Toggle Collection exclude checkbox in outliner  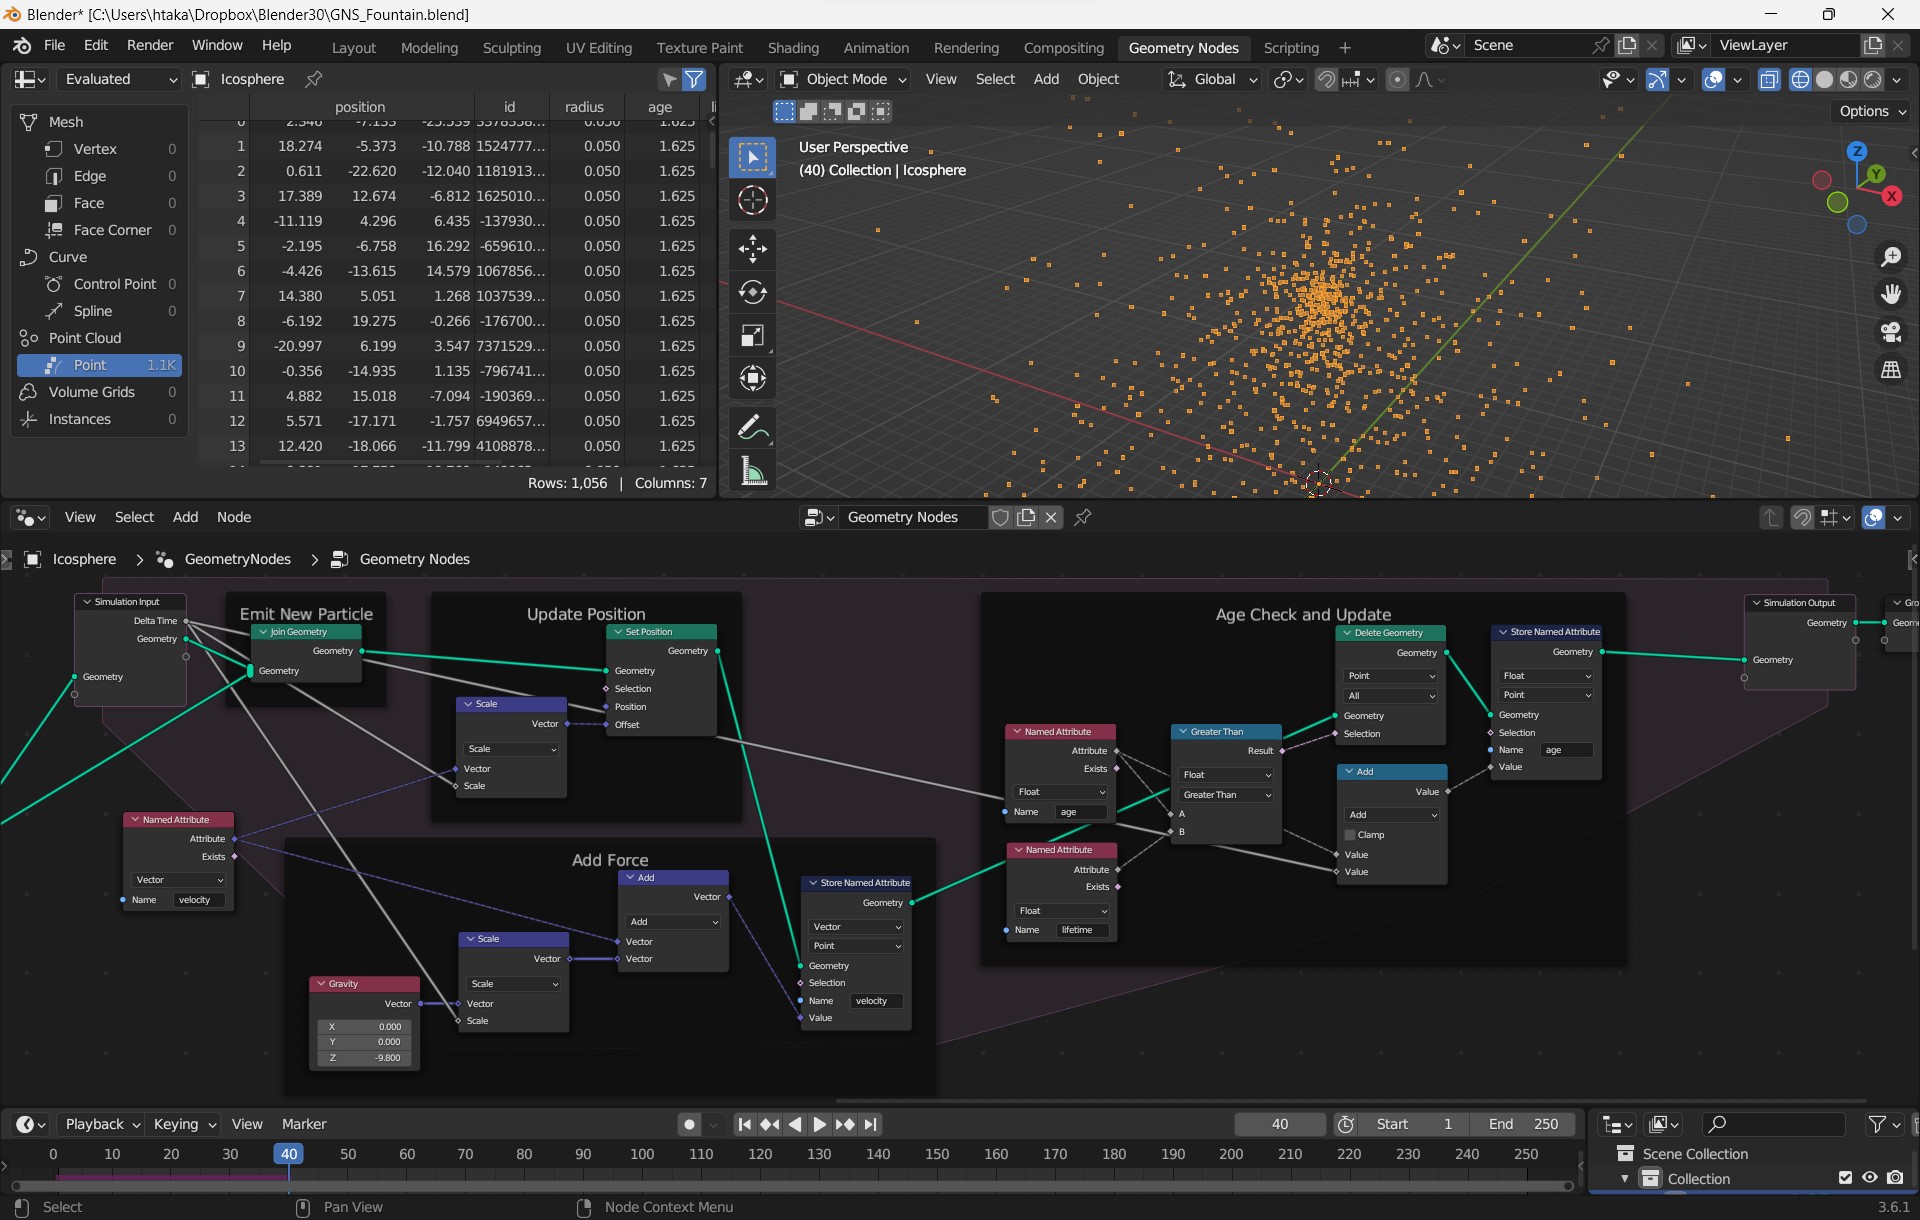(1845, 1178)
